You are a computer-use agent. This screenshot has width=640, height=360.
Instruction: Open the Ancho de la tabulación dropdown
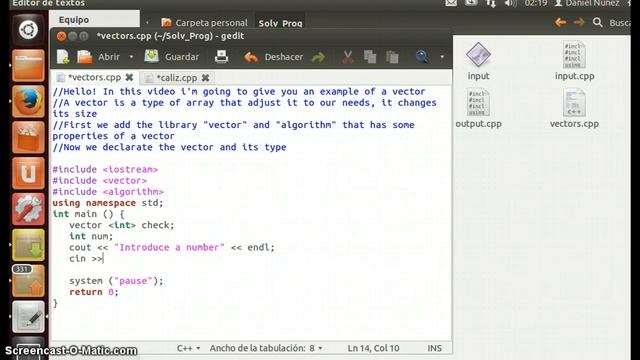pos(266,348)
